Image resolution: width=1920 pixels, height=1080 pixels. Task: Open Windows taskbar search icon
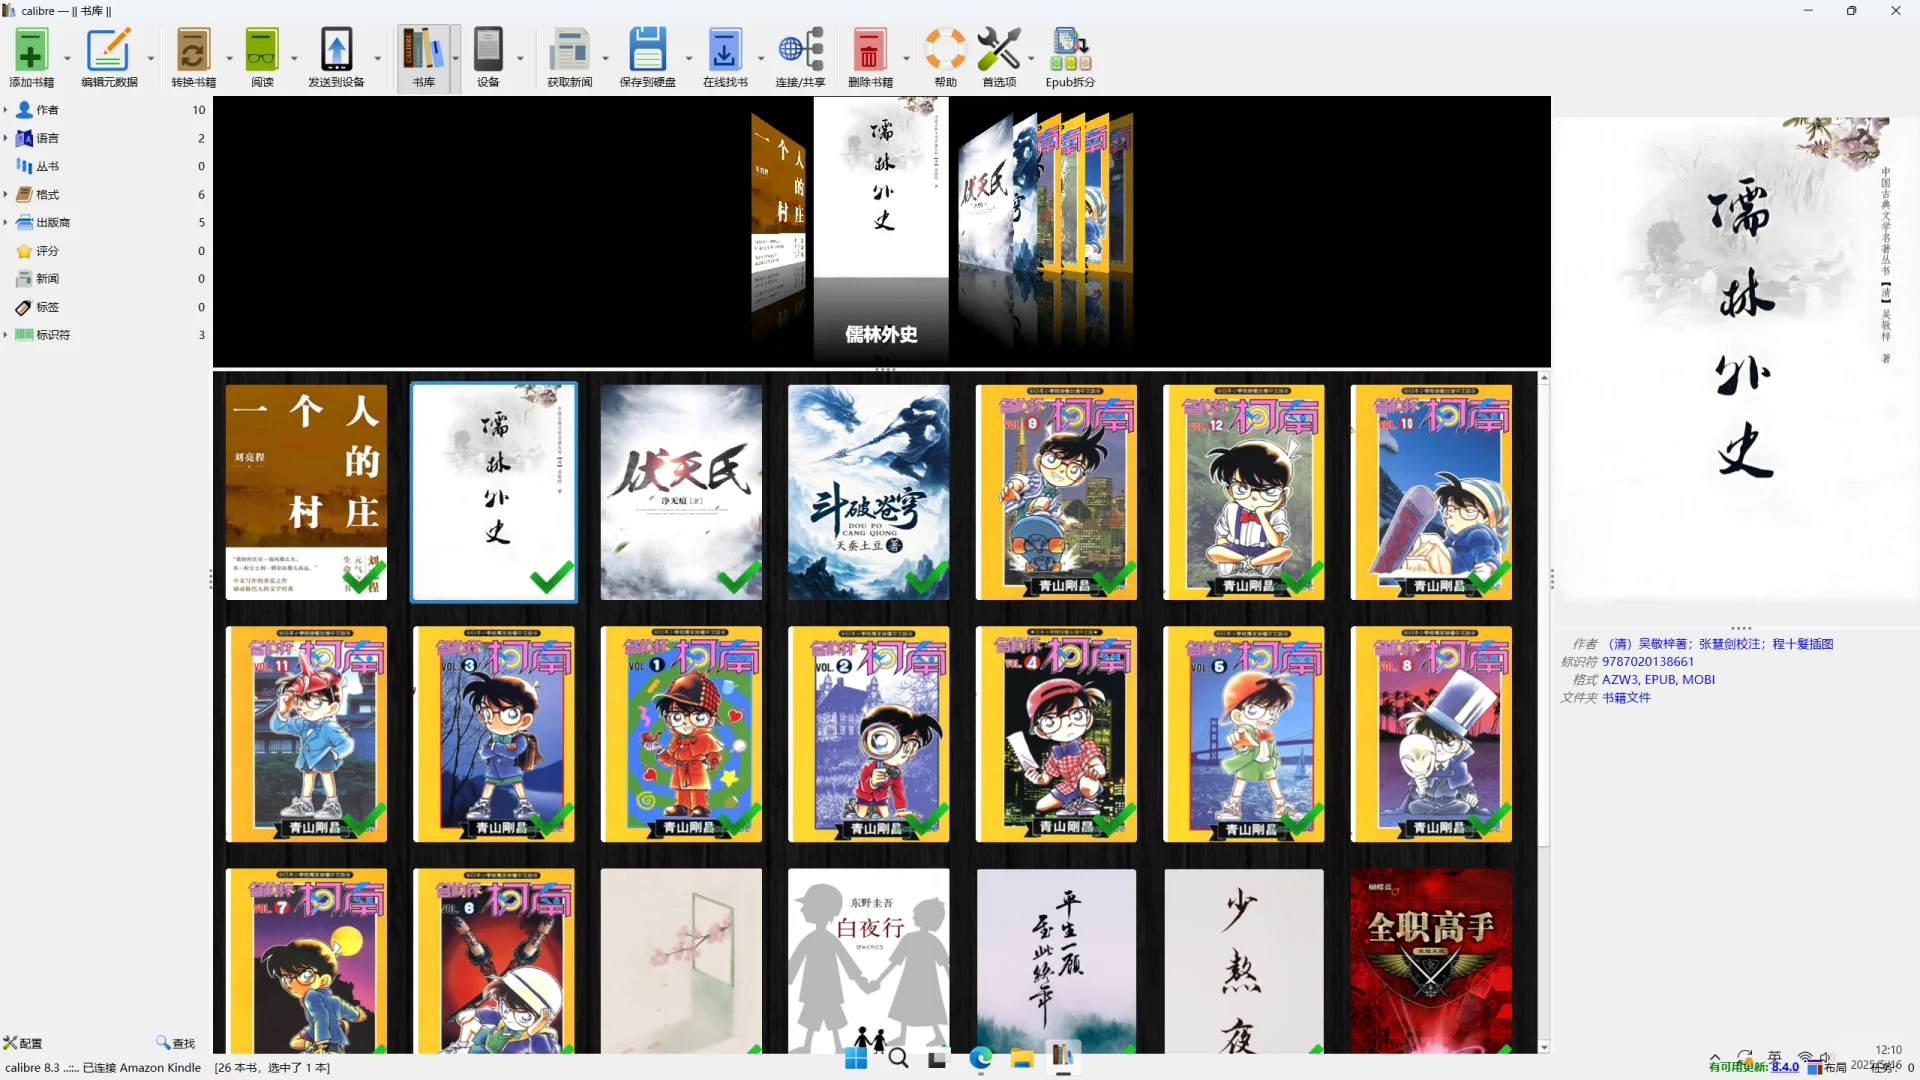coord(898,1058)
